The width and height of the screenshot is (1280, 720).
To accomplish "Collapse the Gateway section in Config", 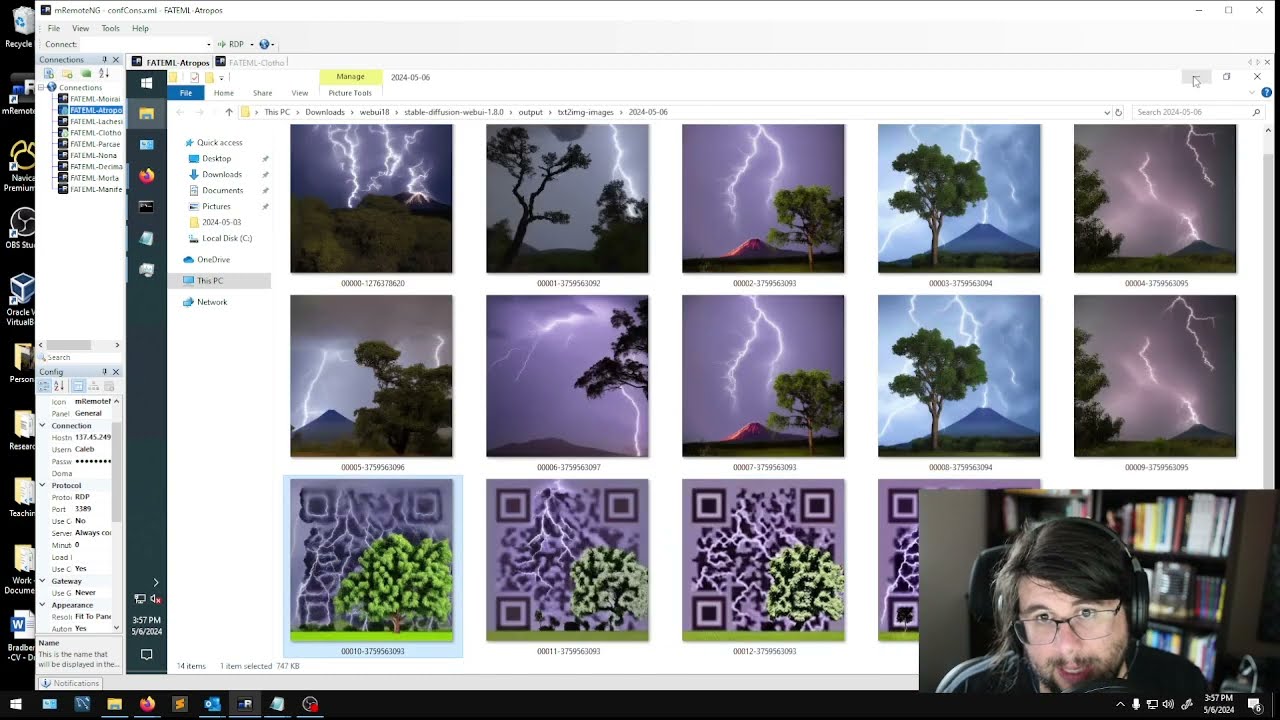I will coord(42,581).
